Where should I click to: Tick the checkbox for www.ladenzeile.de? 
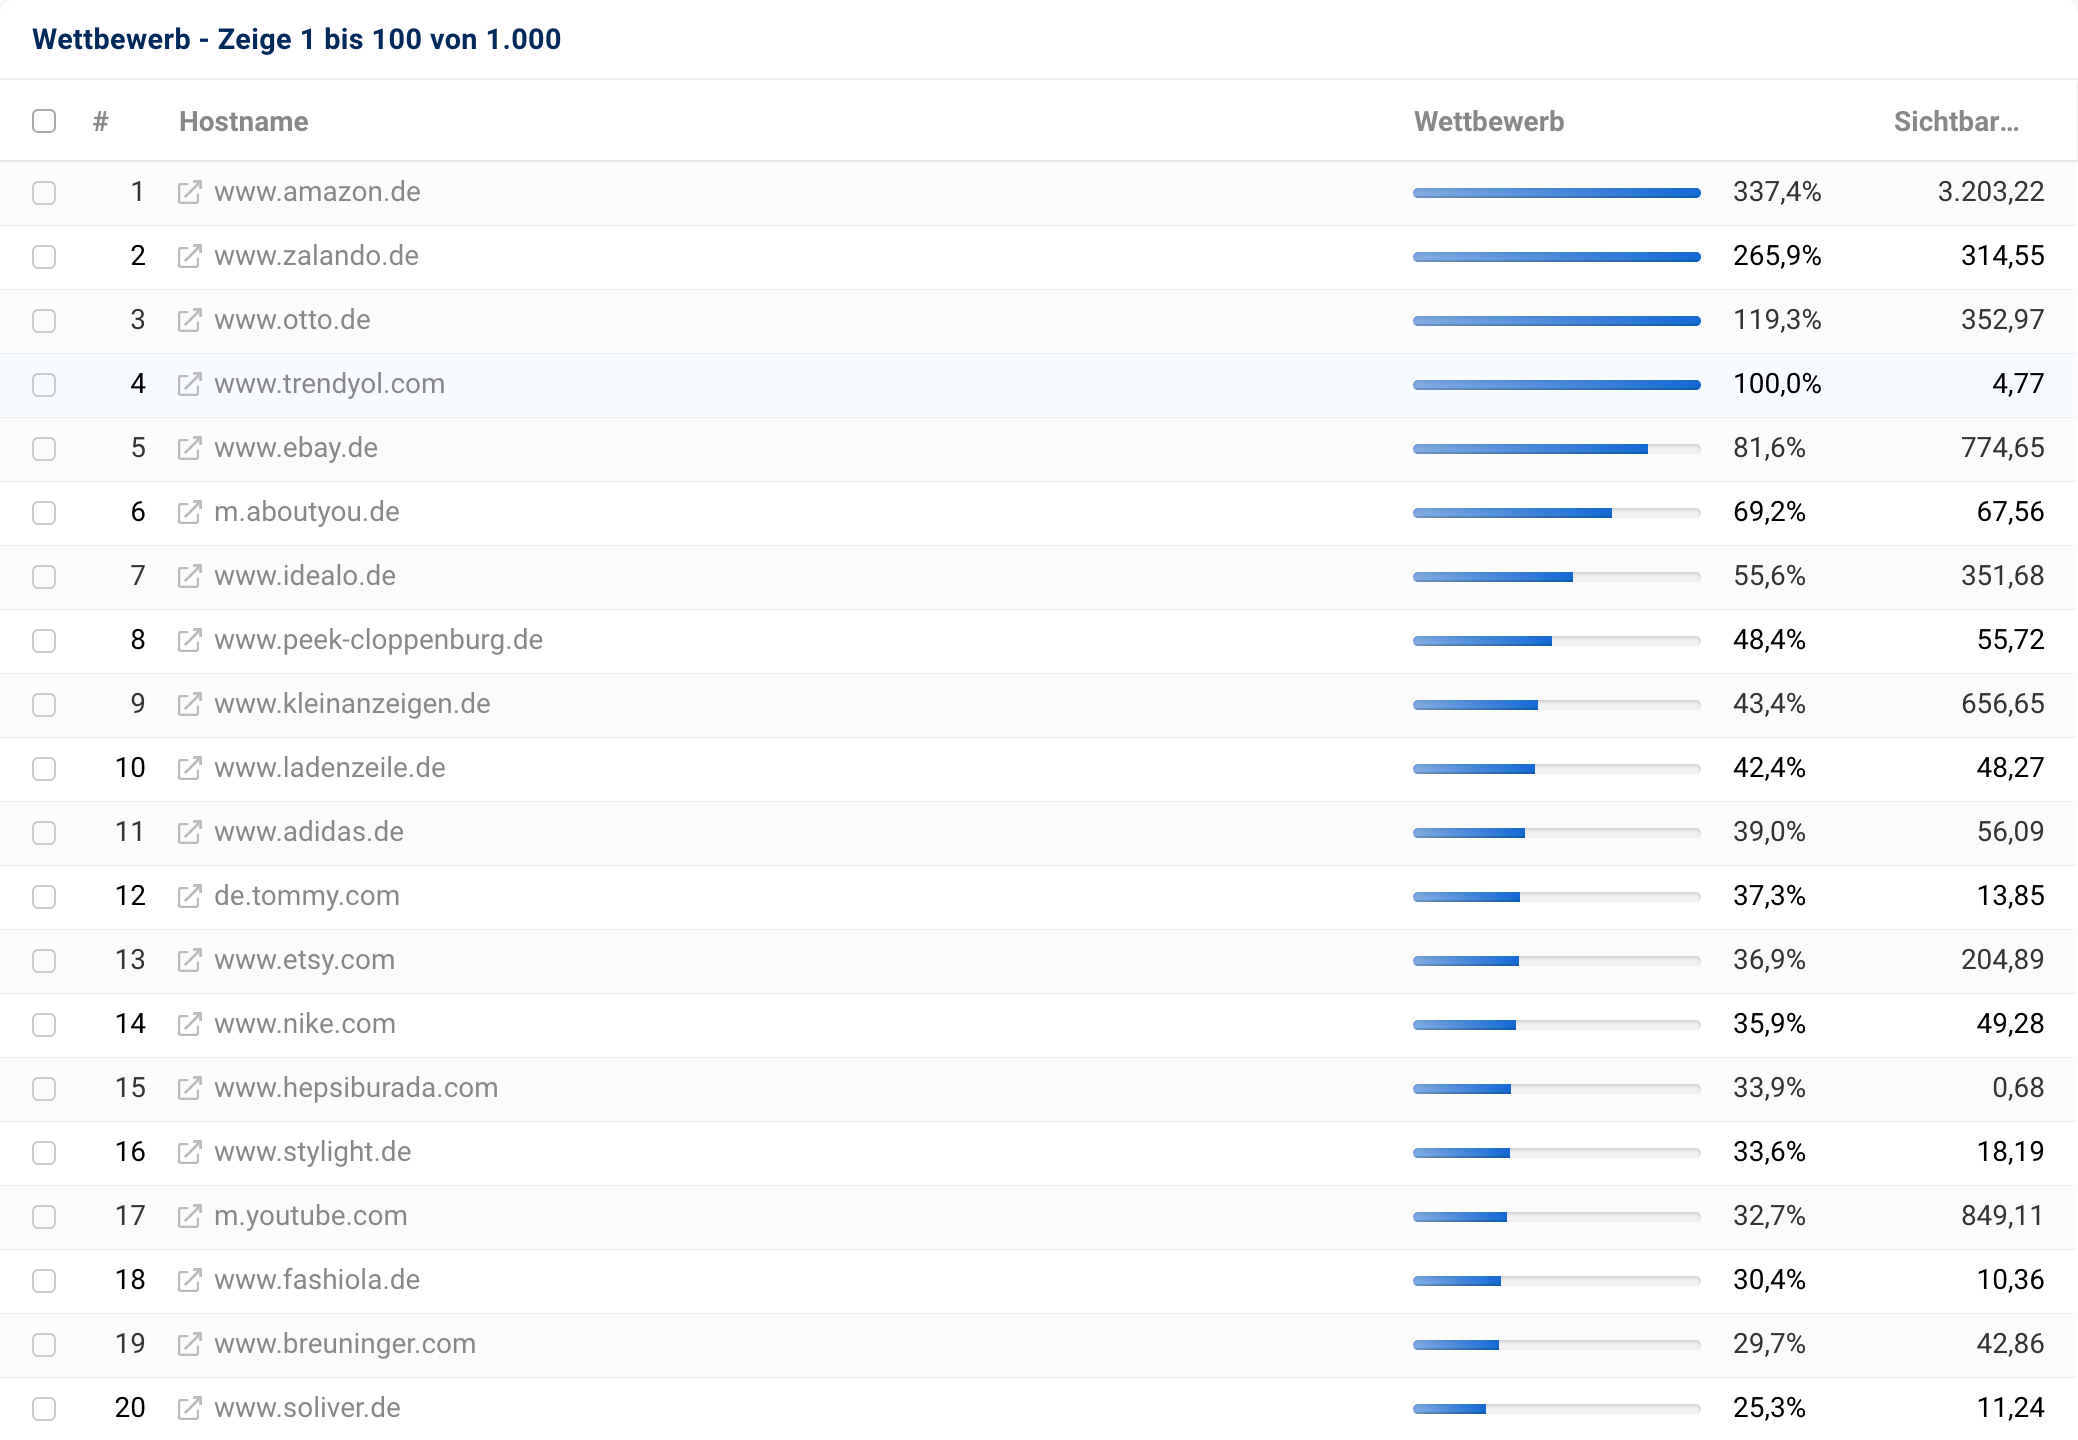coord(44,768)
